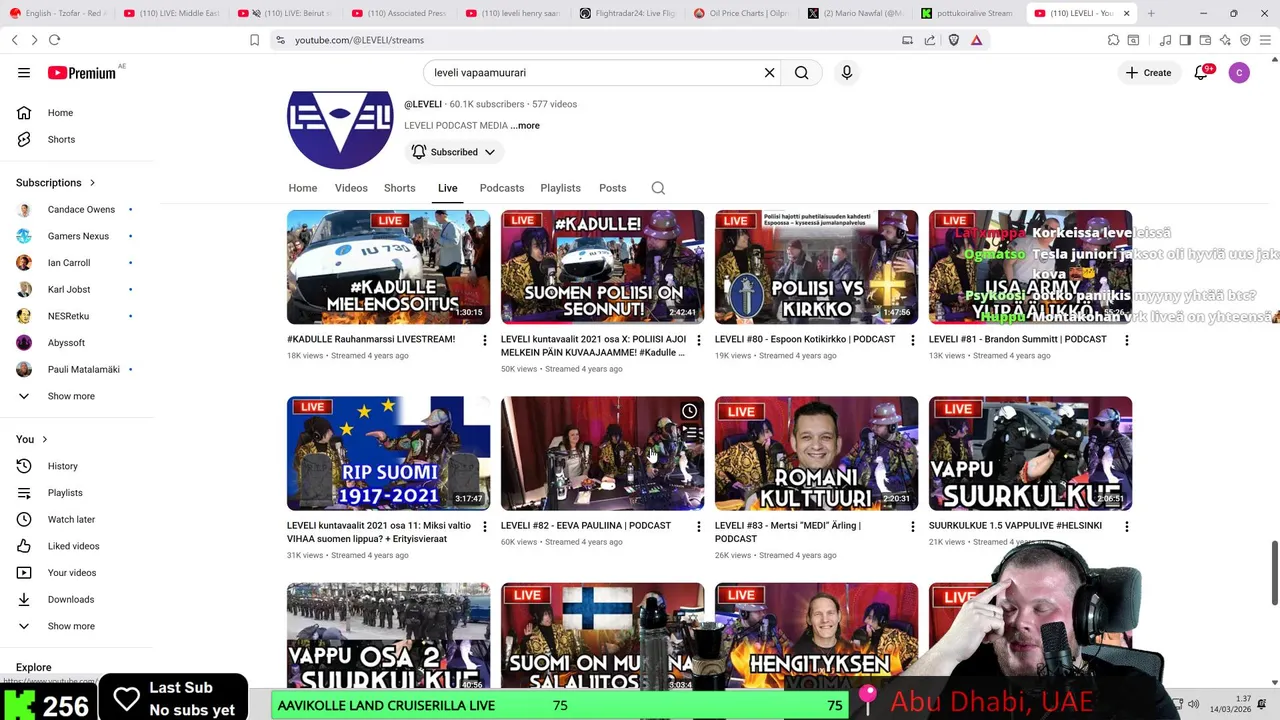This screenshot has width=1280, height=720.
Task: Switch to the Podcasts tab
Action: tap(502, 188)
